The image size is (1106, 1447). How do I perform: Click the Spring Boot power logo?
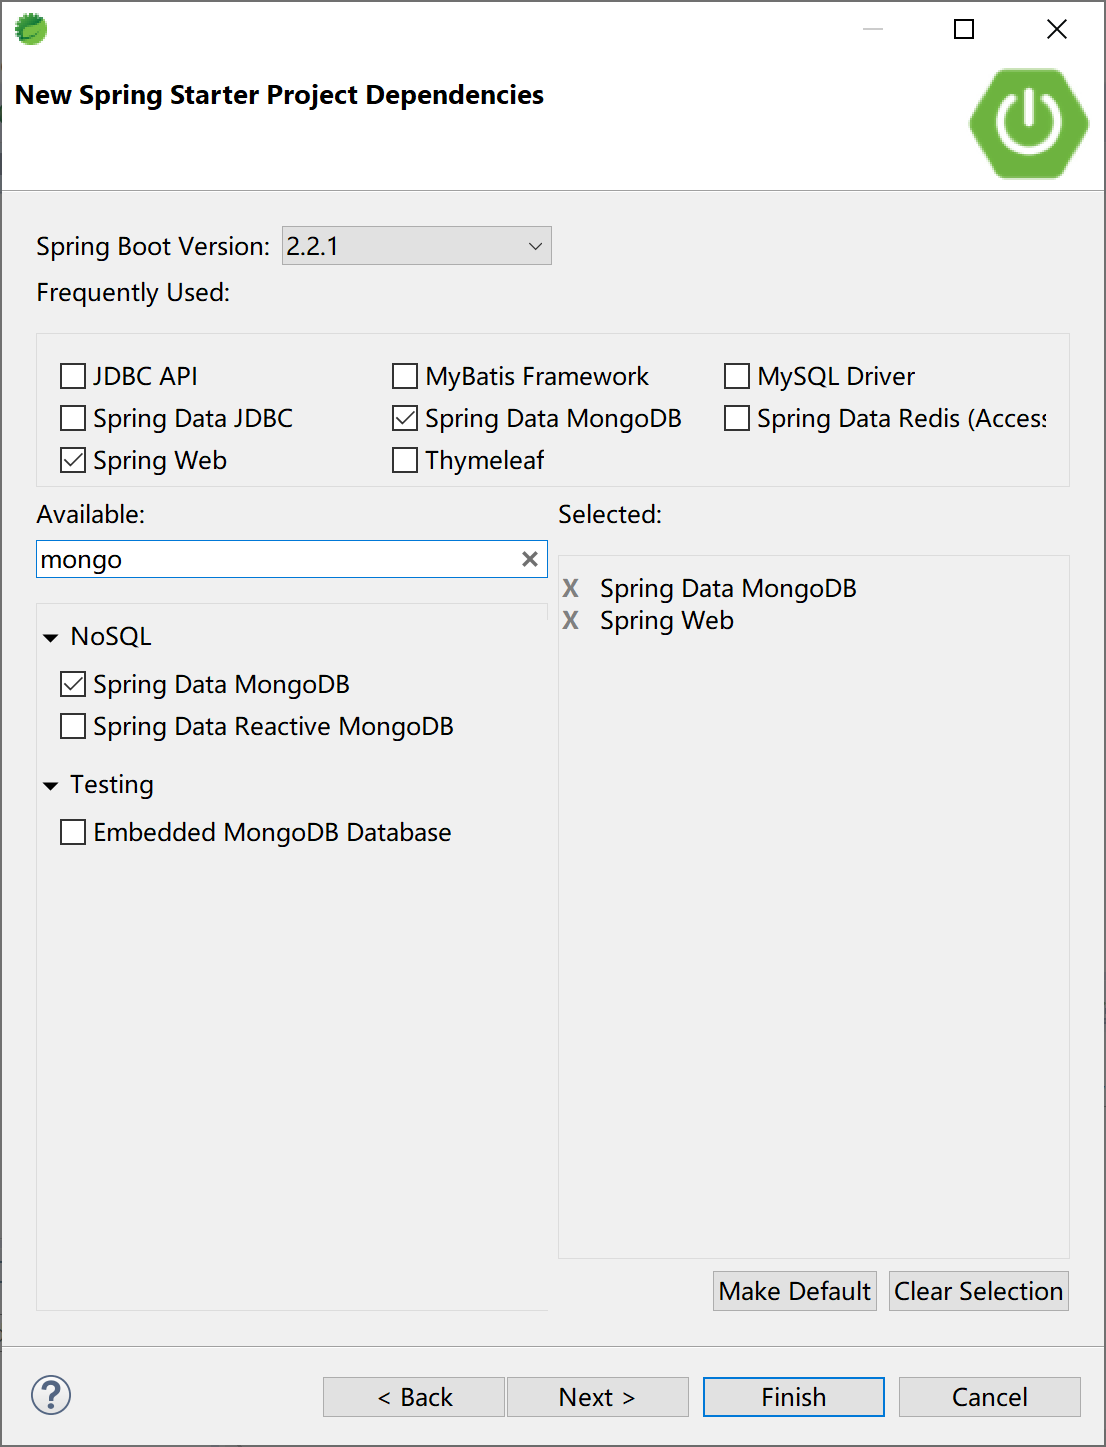pyautogui.click(x=1028, y=124)
